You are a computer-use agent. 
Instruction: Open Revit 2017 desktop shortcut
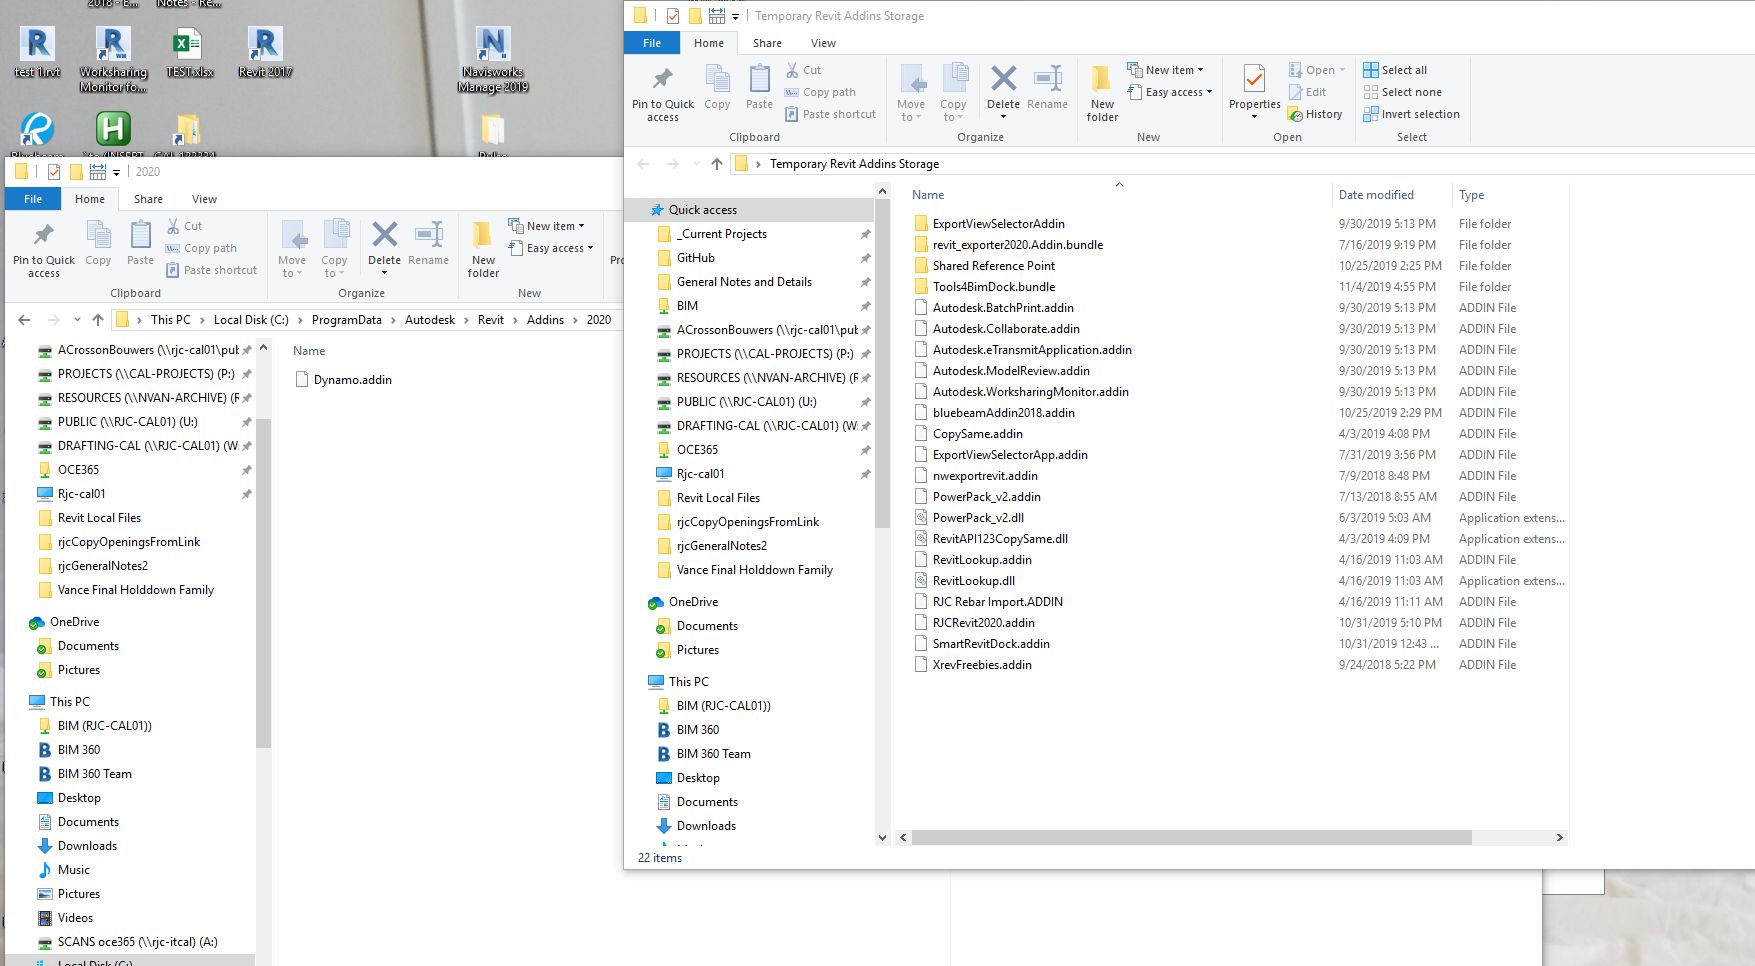pos(265,53)
